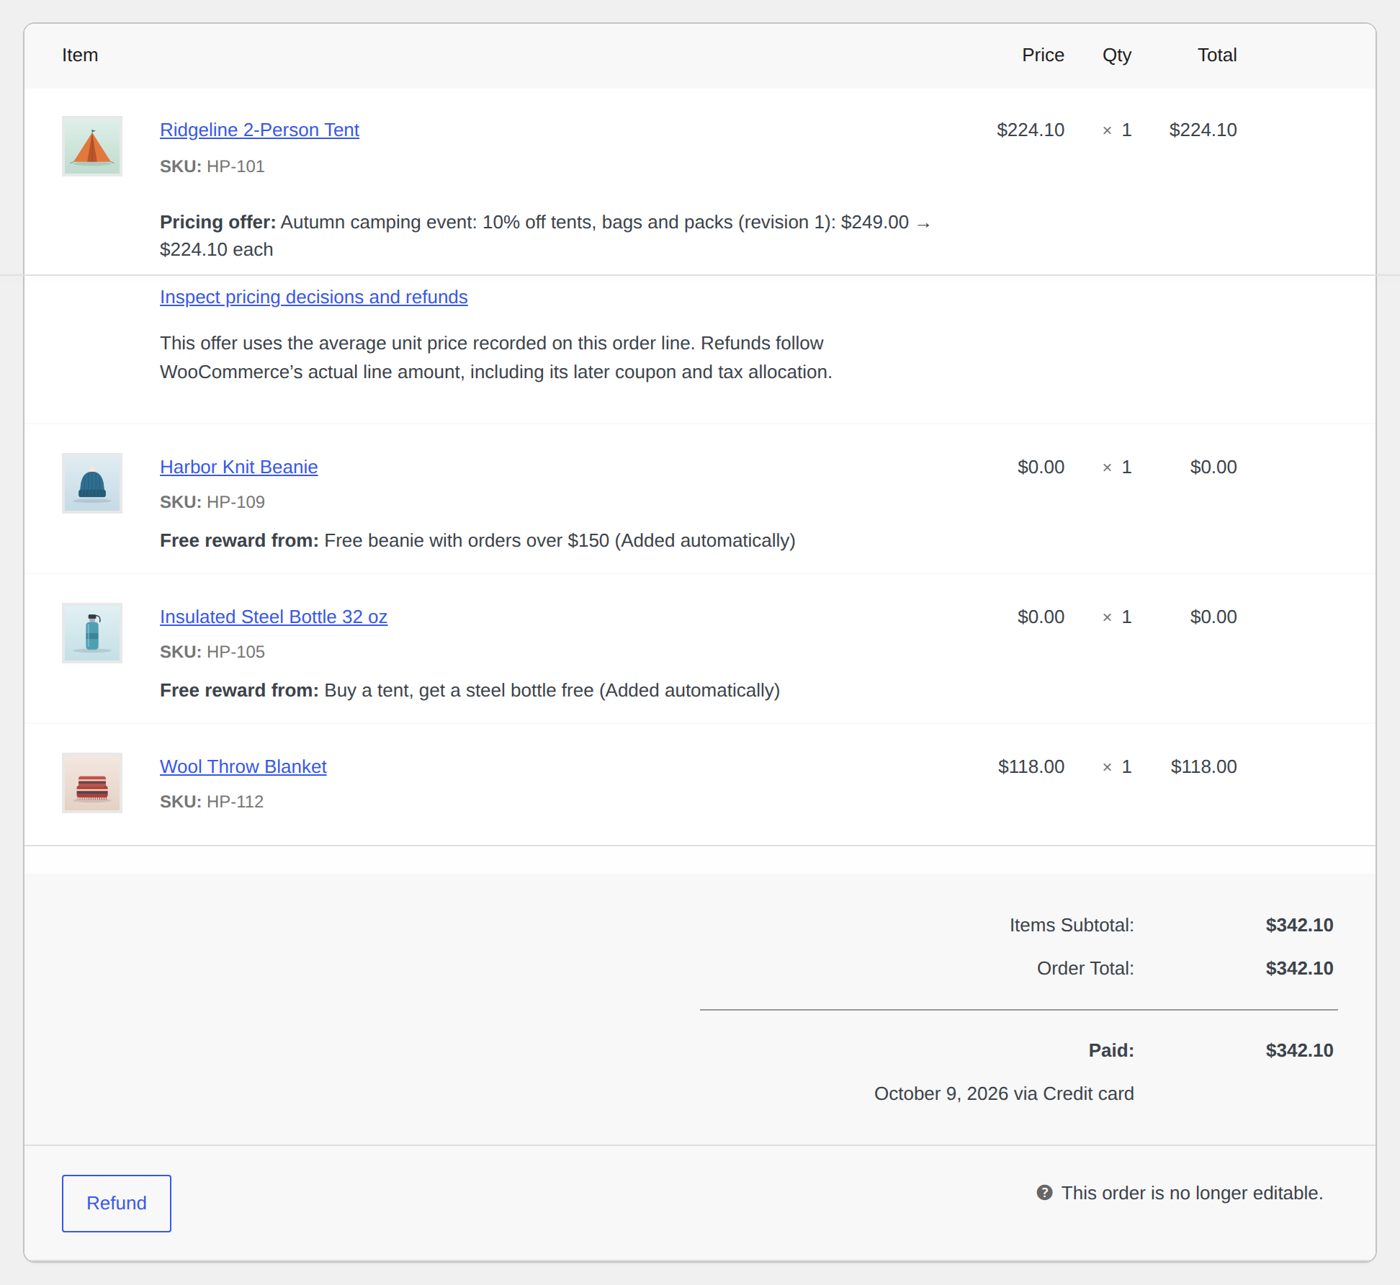The height and width of the screenshot is (1285, 1400).
Task: Click the tent line total $224.10
Action: pyautogui.click(x=1203, y=130)
